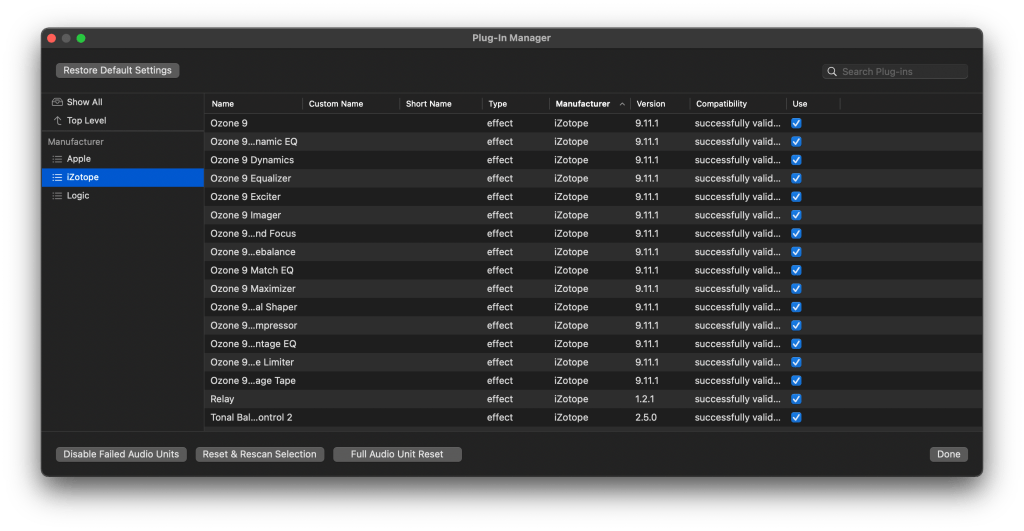This screenshot has width=1024, height=531.
Task: Click the list icon beside Logic
Action: tap(57, 195)
